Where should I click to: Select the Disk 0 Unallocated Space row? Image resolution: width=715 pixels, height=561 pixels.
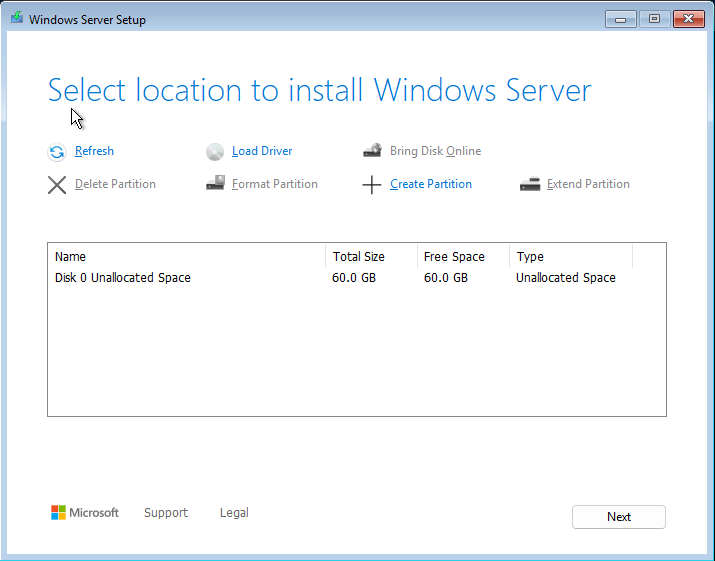[x=123, y=278]
